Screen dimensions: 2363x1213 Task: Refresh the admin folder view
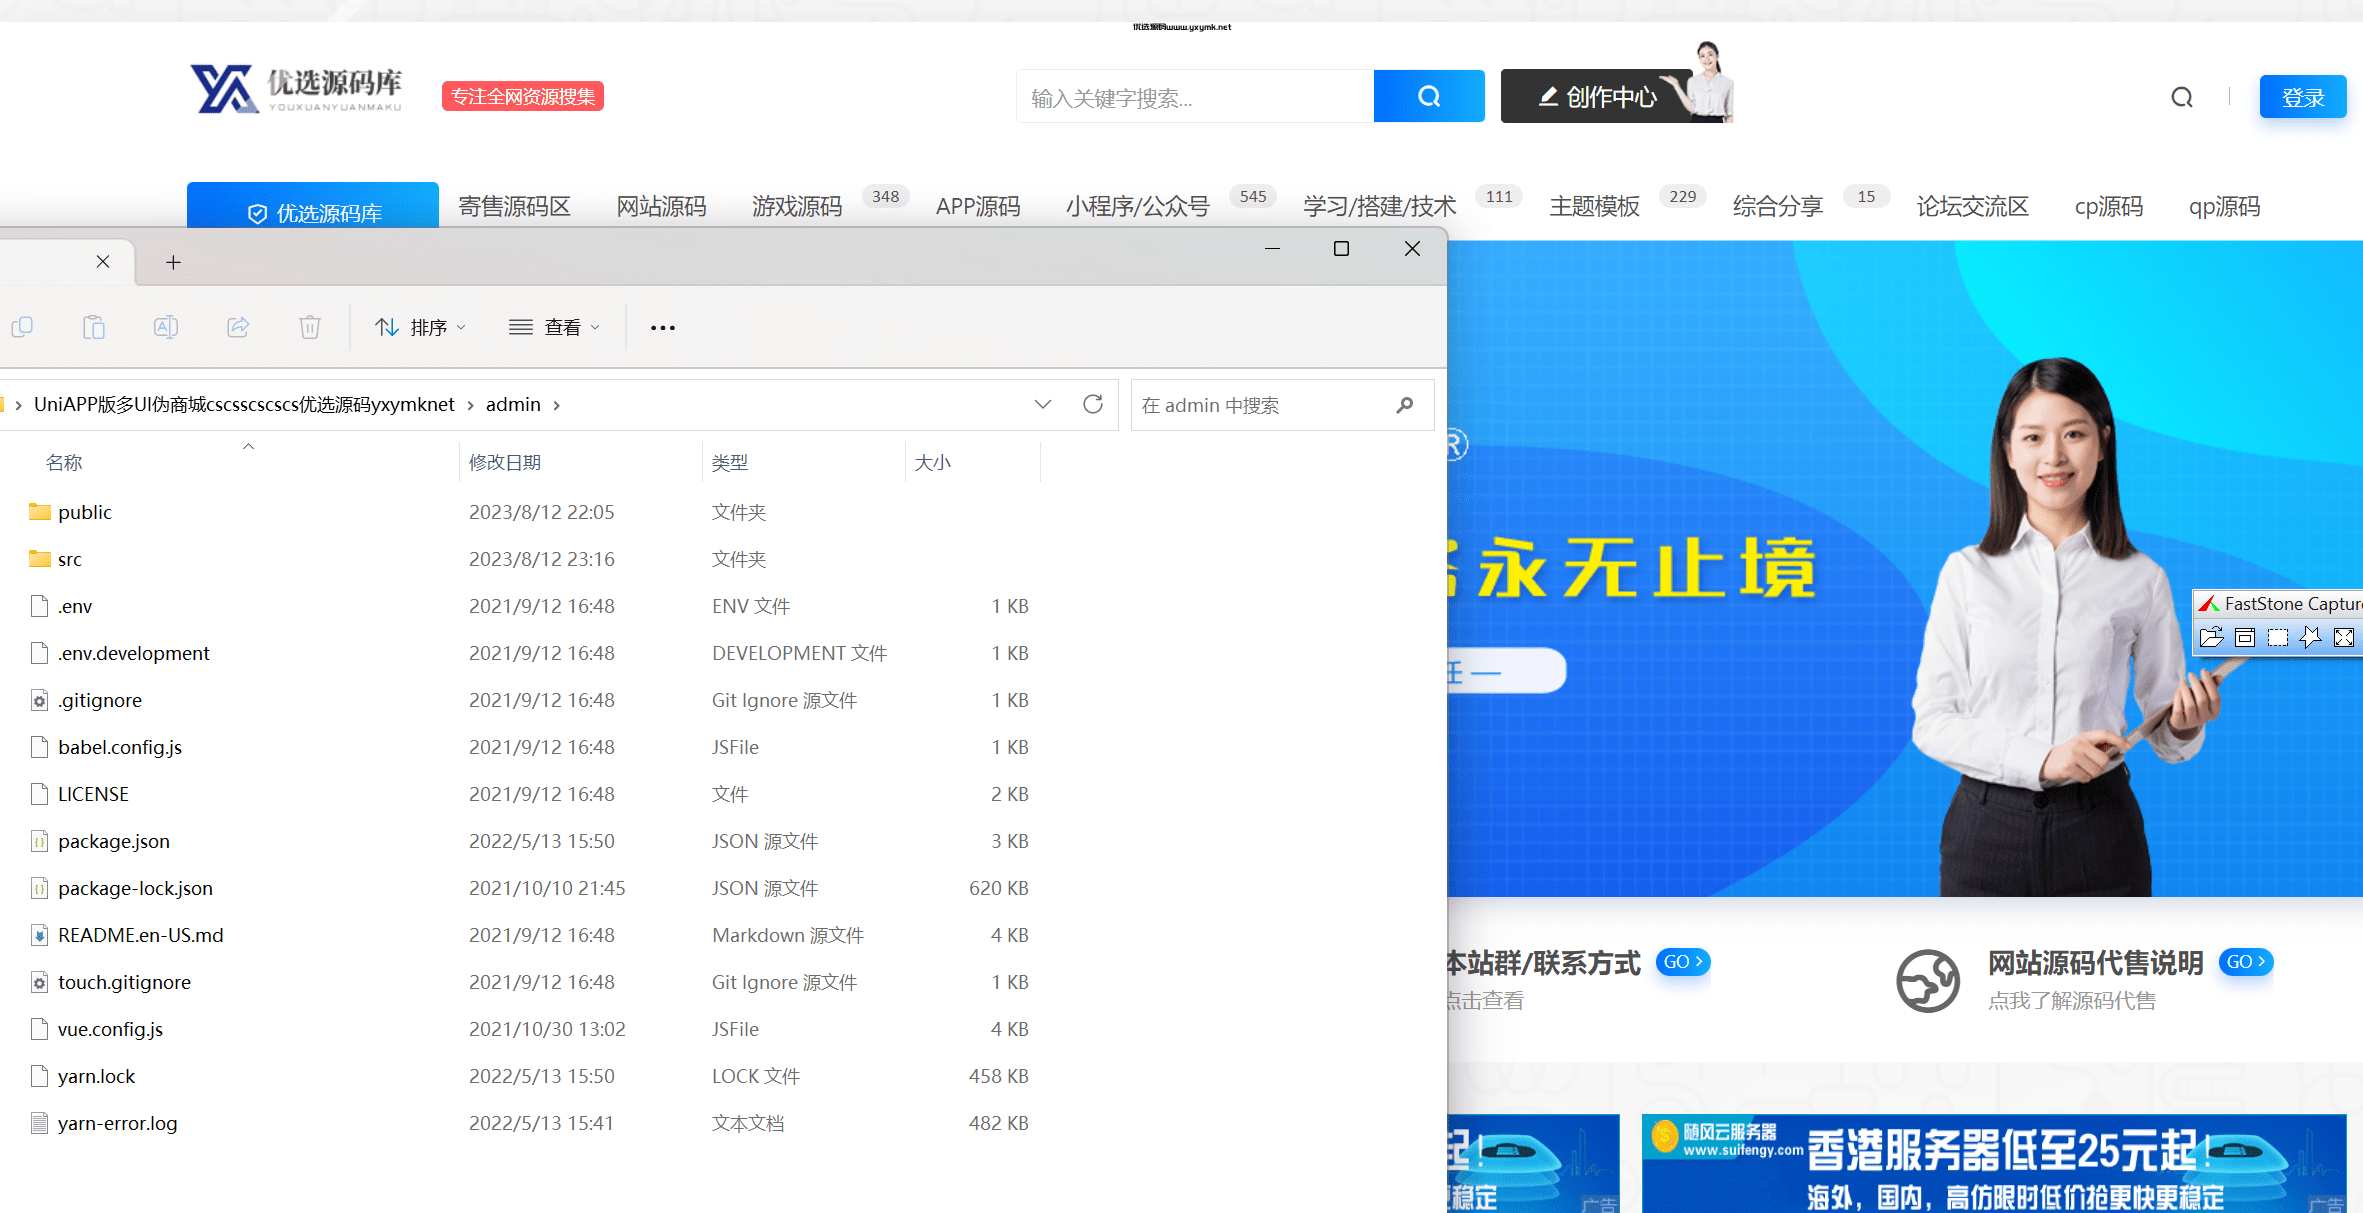tap(1093, 404)
